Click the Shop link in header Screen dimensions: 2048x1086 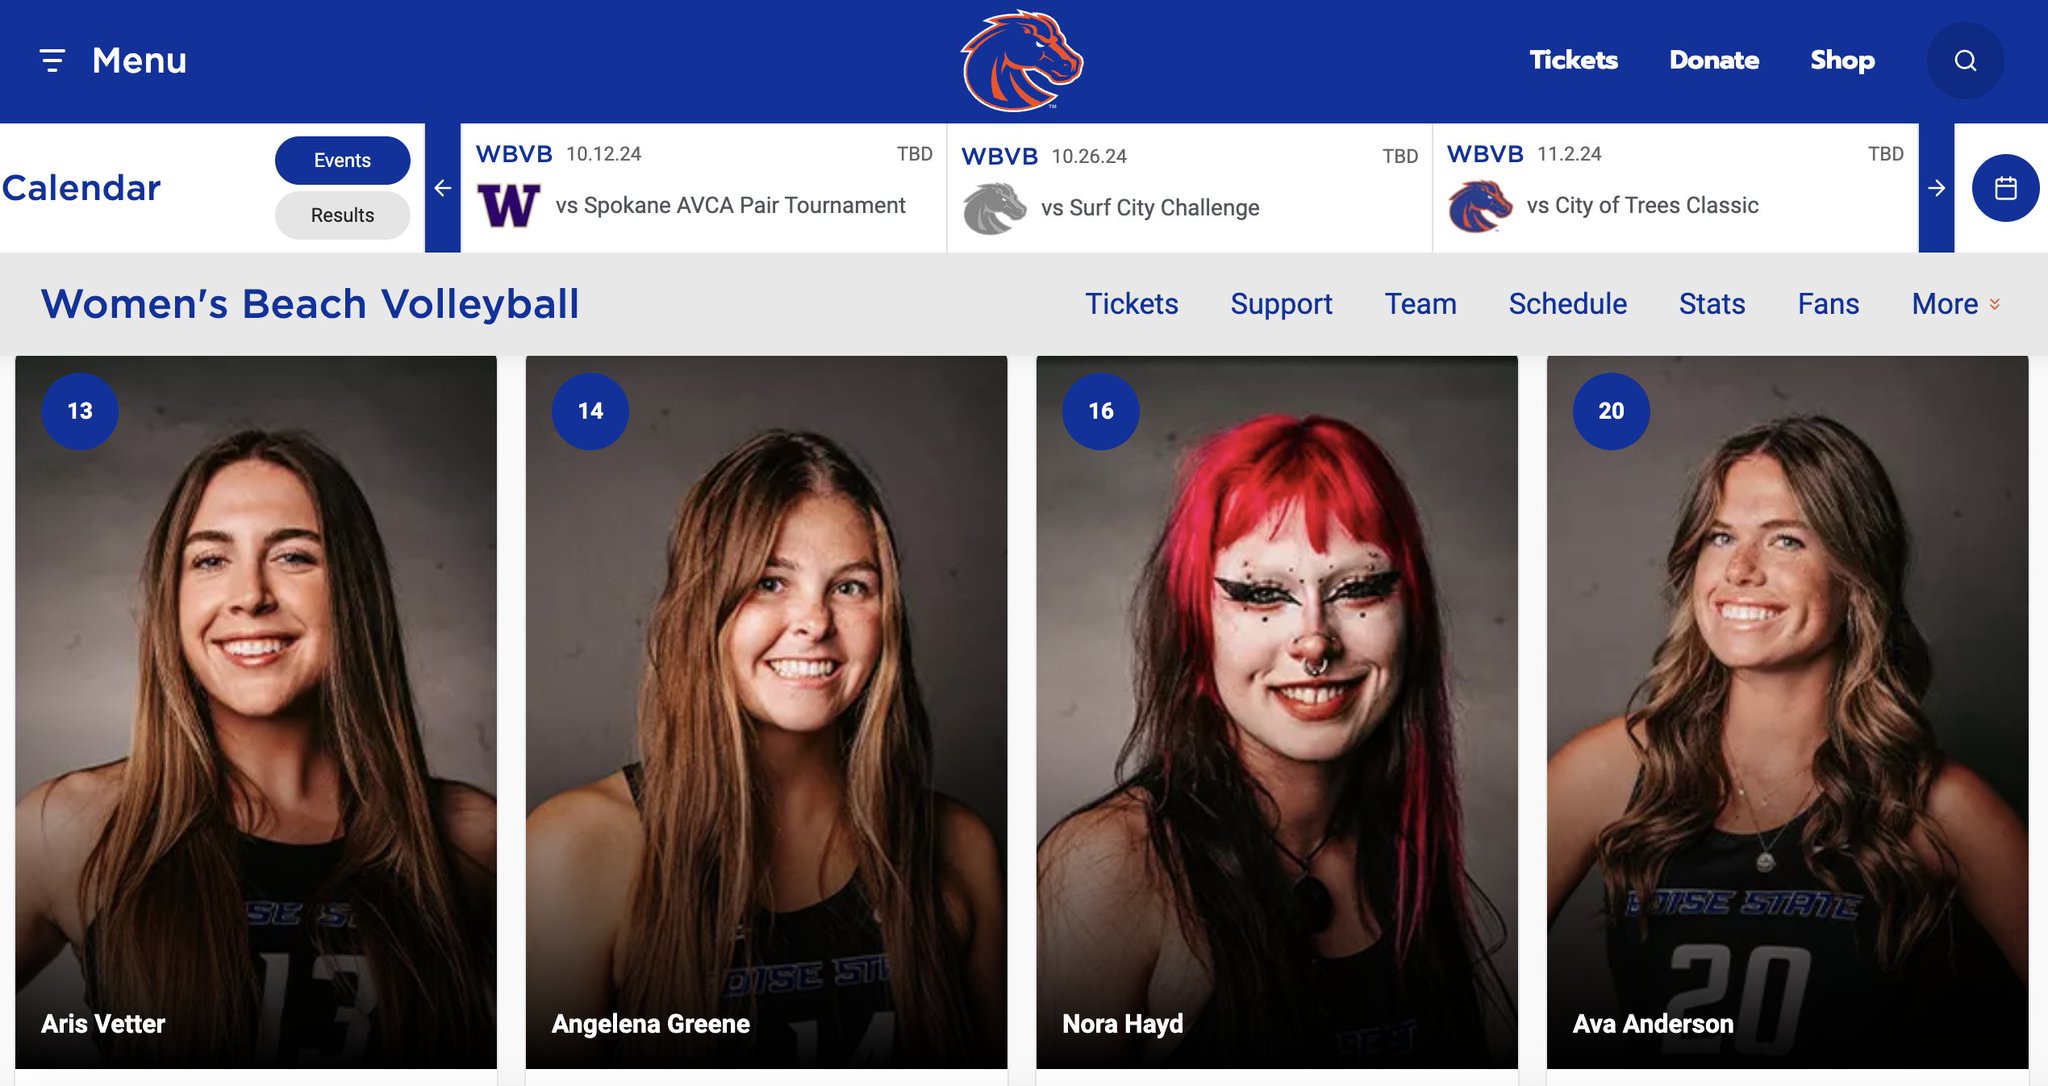1842,60
